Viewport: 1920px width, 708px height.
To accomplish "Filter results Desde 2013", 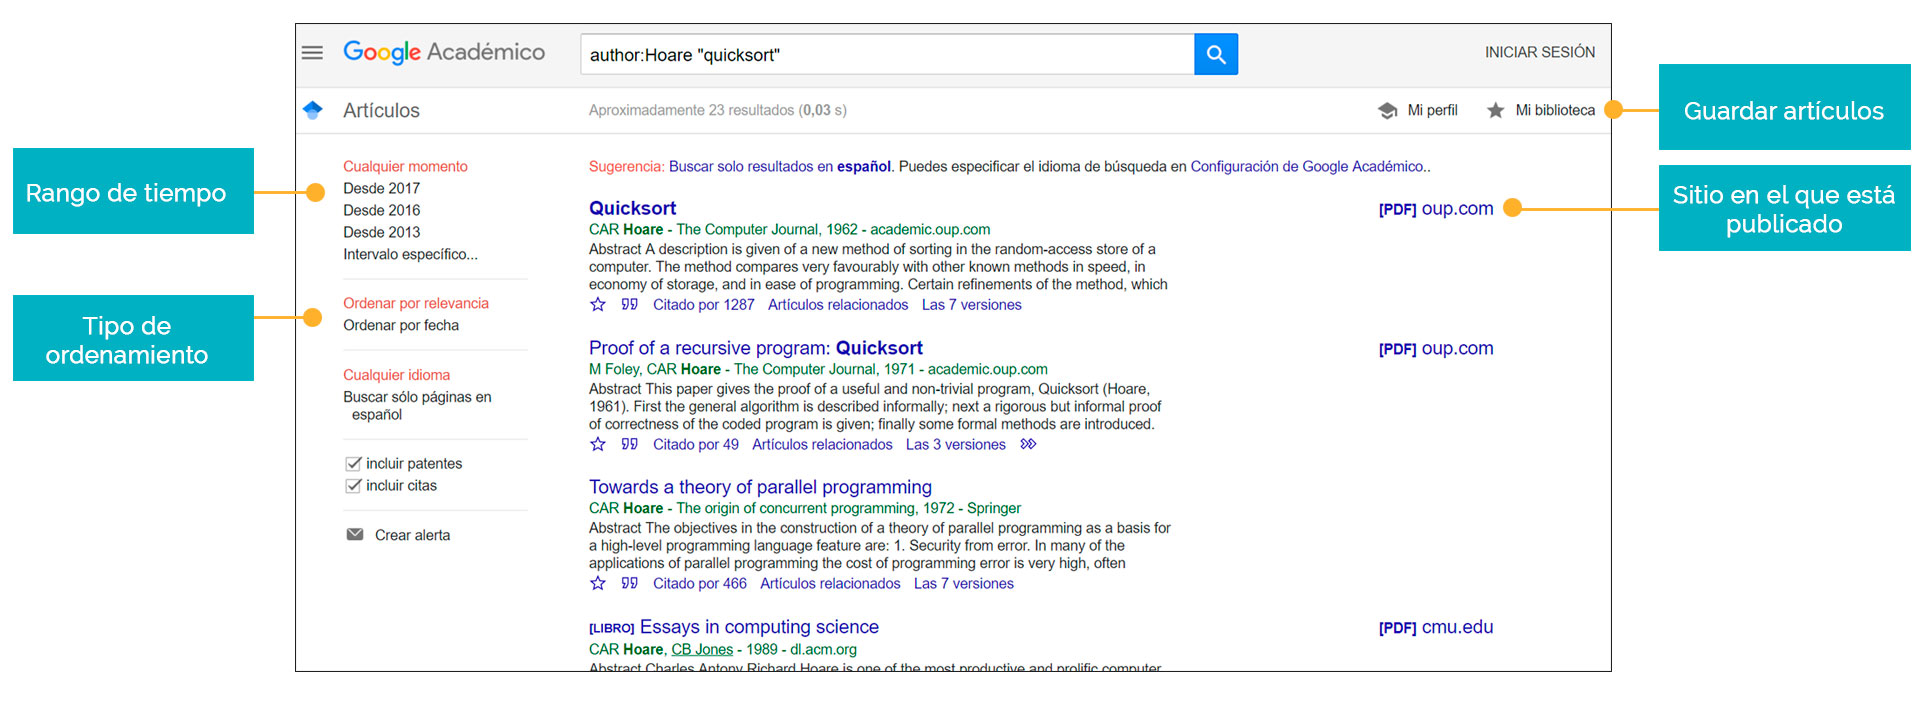I will [381, 232].
